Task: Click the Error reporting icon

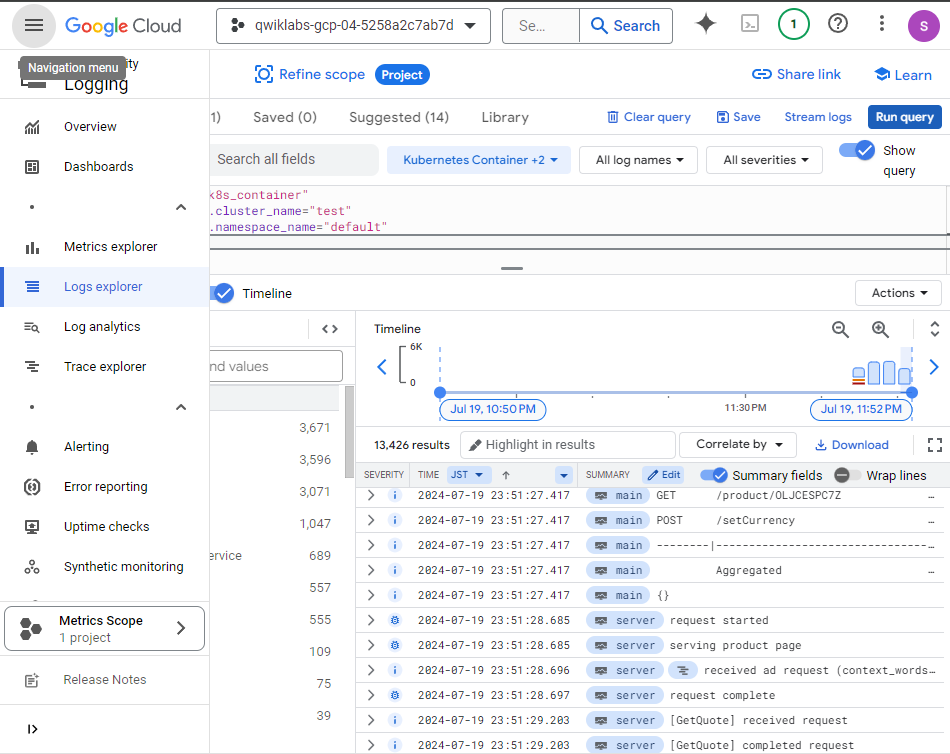Action: tap(32, 487)
